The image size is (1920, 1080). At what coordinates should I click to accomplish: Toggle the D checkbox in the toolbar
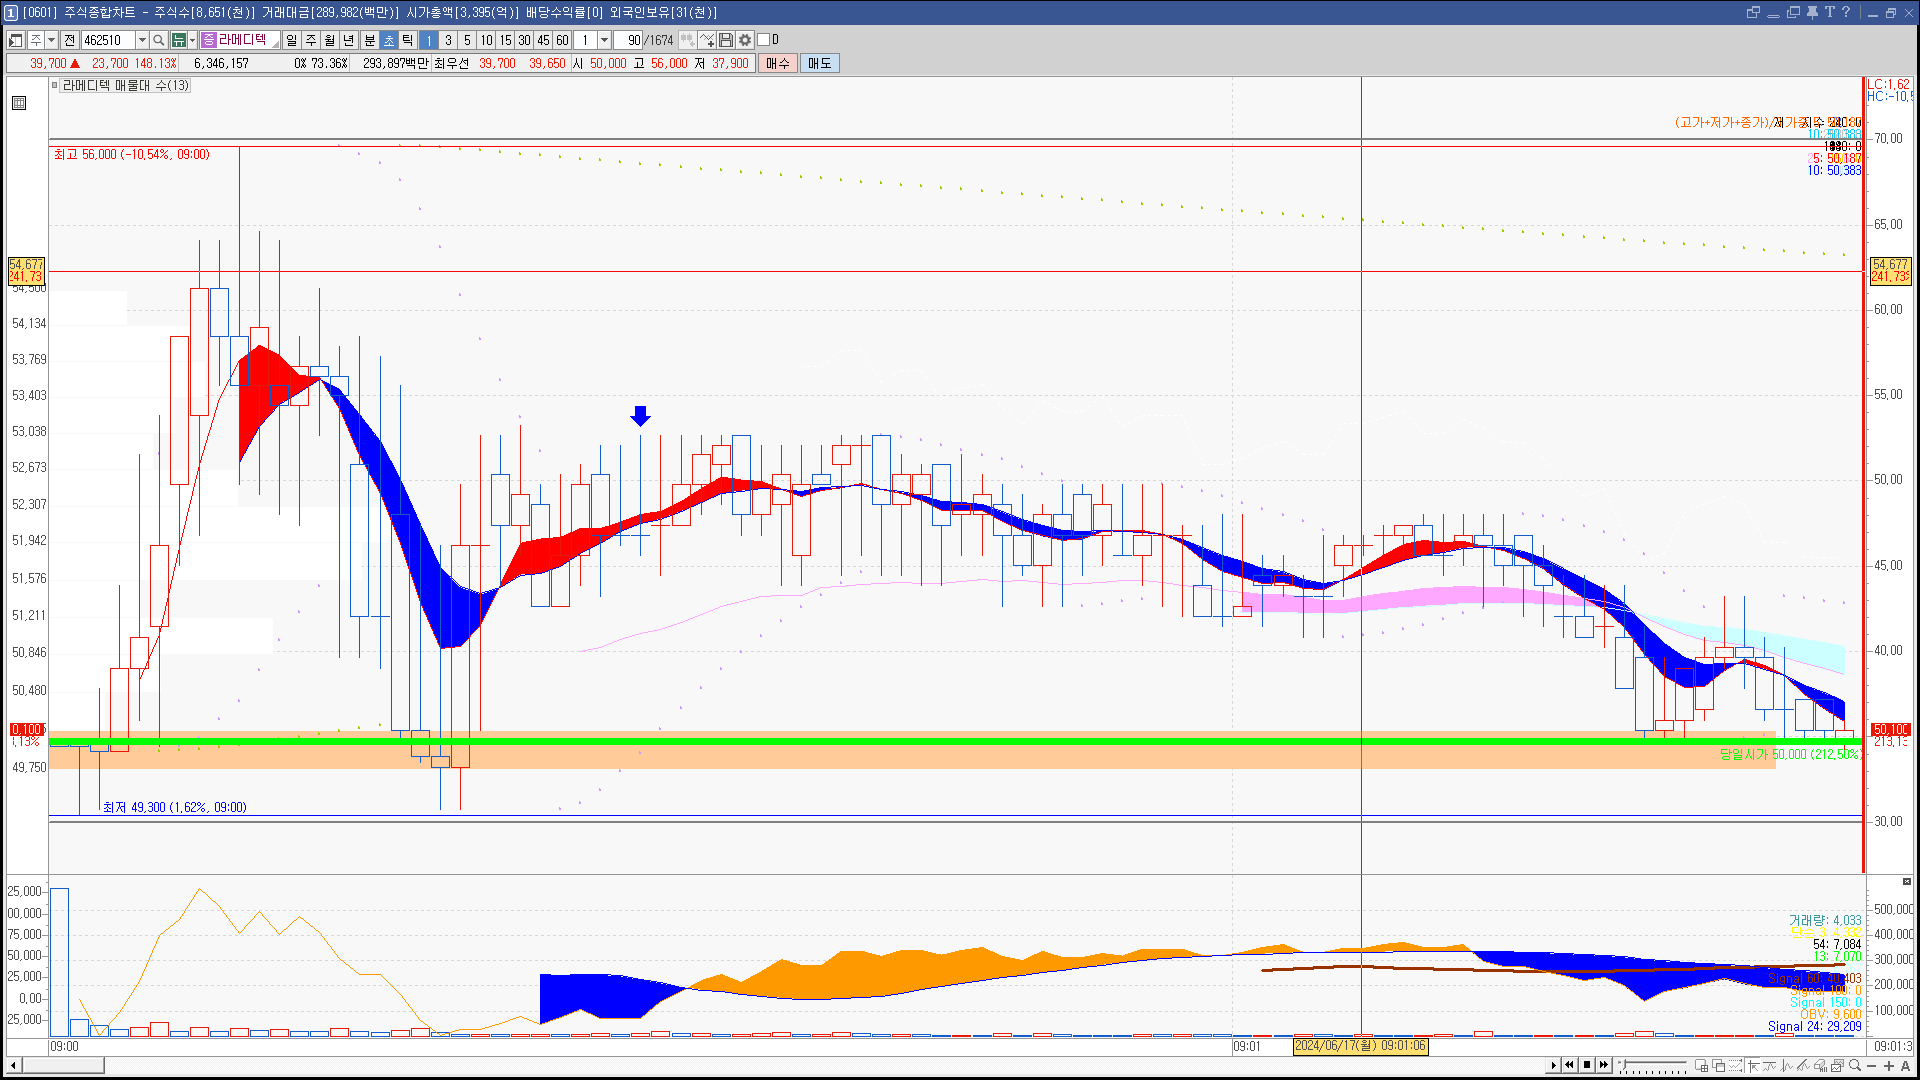tap(764, 40)
